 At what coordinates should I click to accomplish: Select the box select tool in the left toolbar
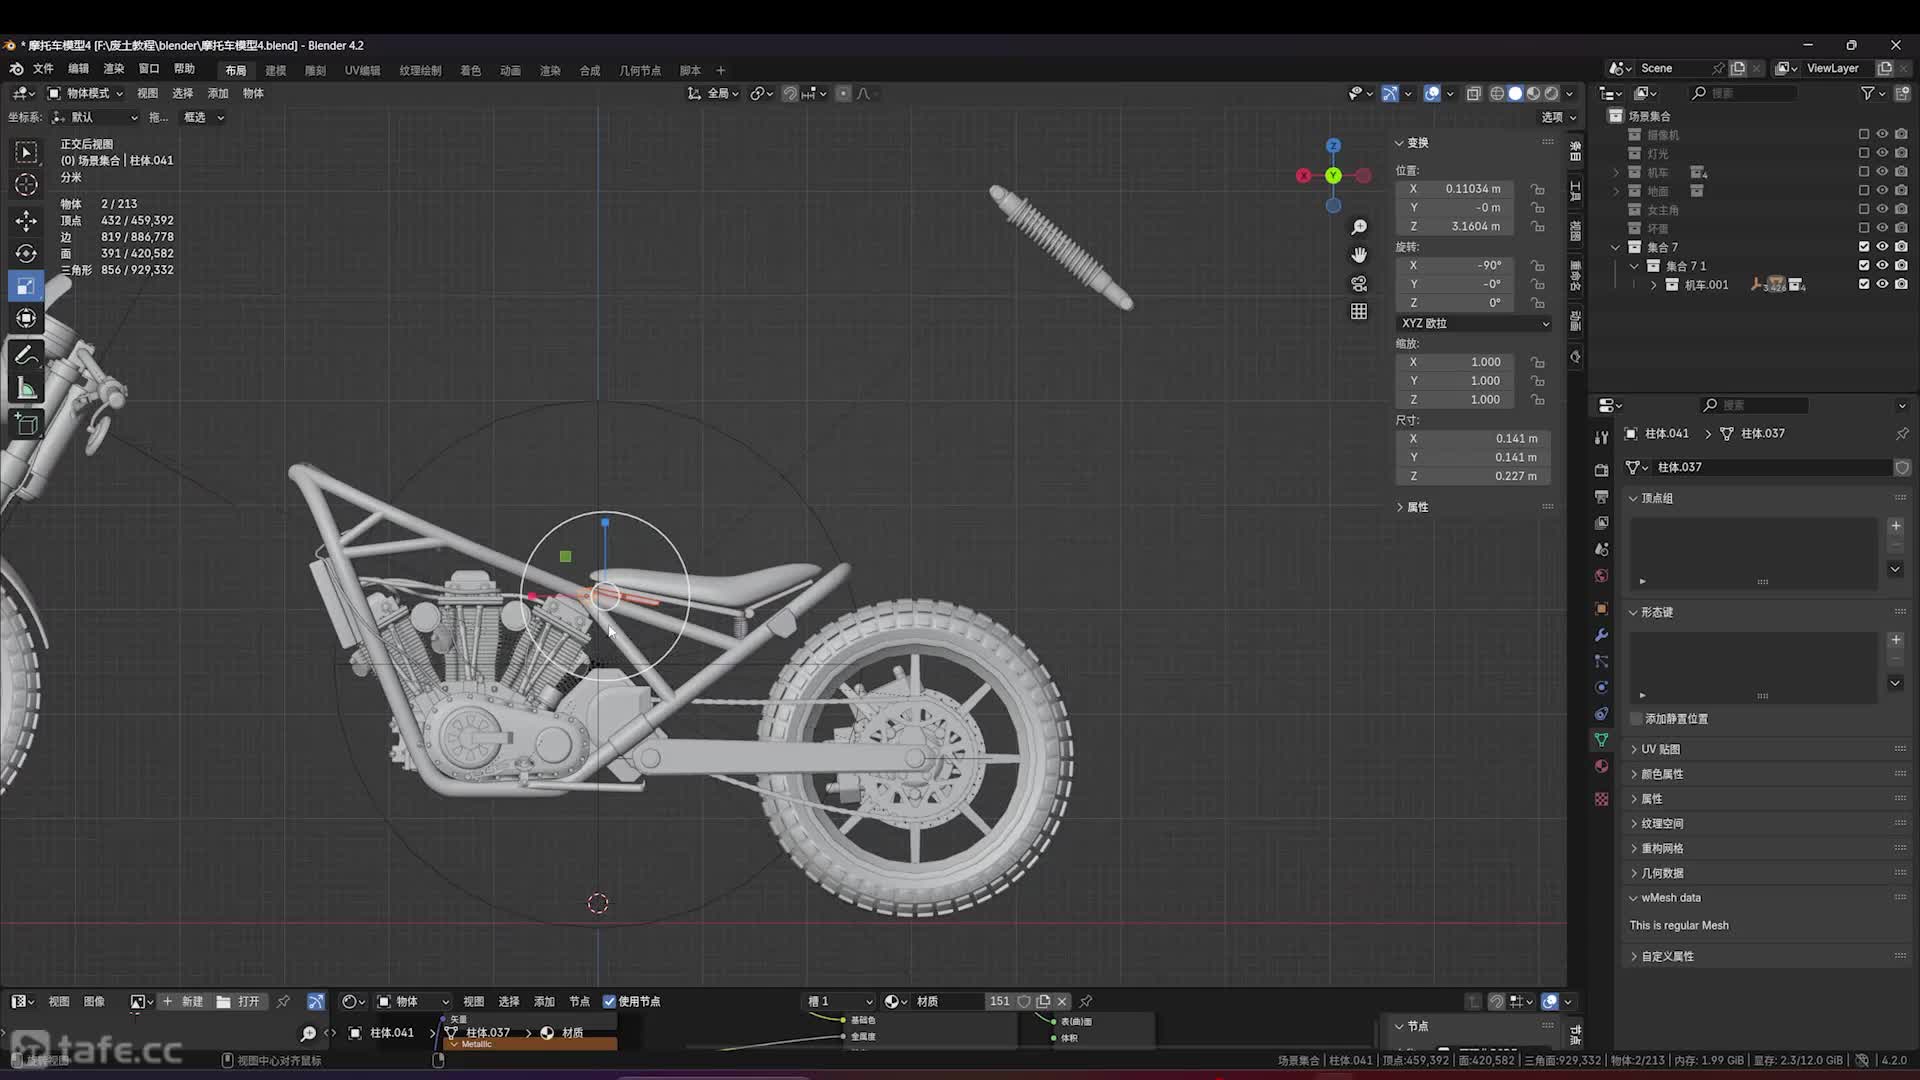click(x=27, y=152)
